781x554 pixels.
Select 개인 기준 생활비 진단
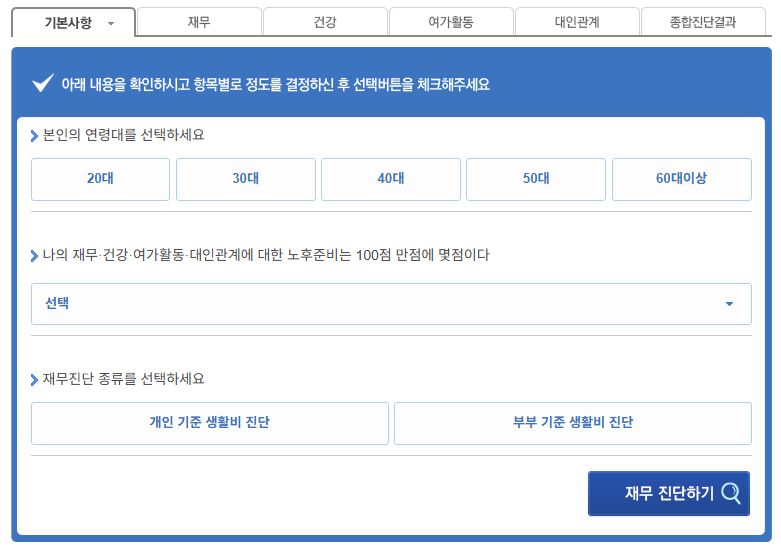pos(210,423)
